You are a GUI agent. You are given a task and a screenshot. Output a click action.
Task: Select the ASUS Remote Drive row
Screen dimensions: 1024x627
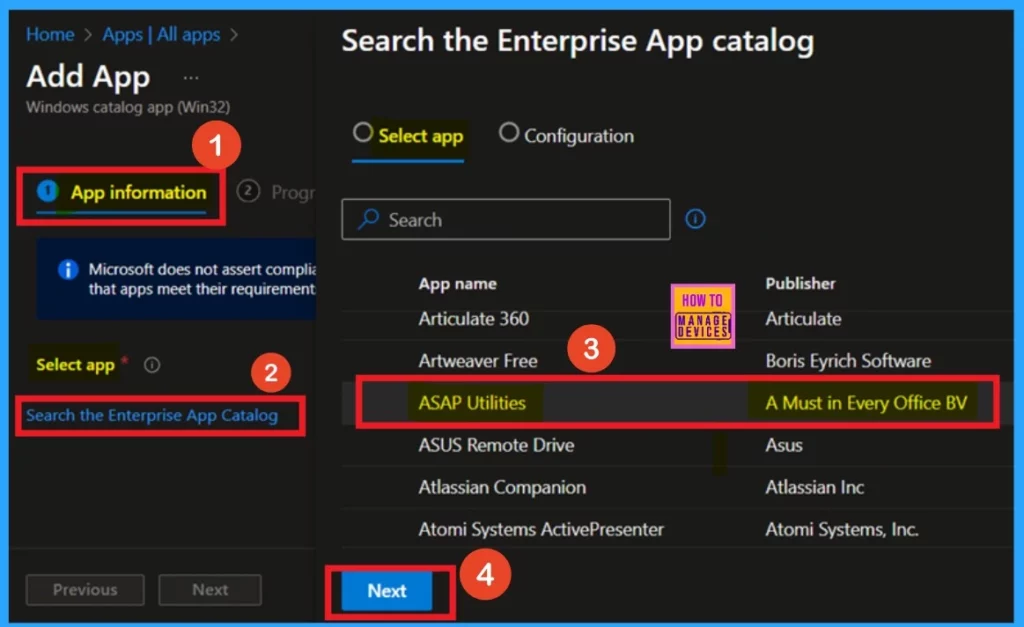coord(677,445)
